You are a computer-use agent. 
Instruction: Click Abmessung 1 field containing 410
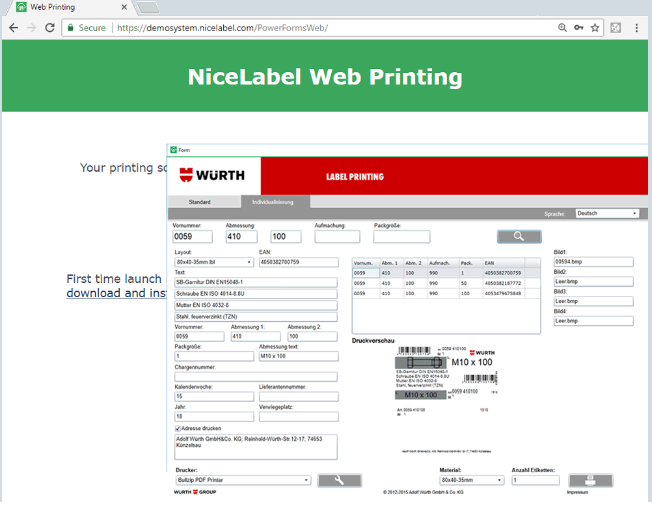coord(255,336)
